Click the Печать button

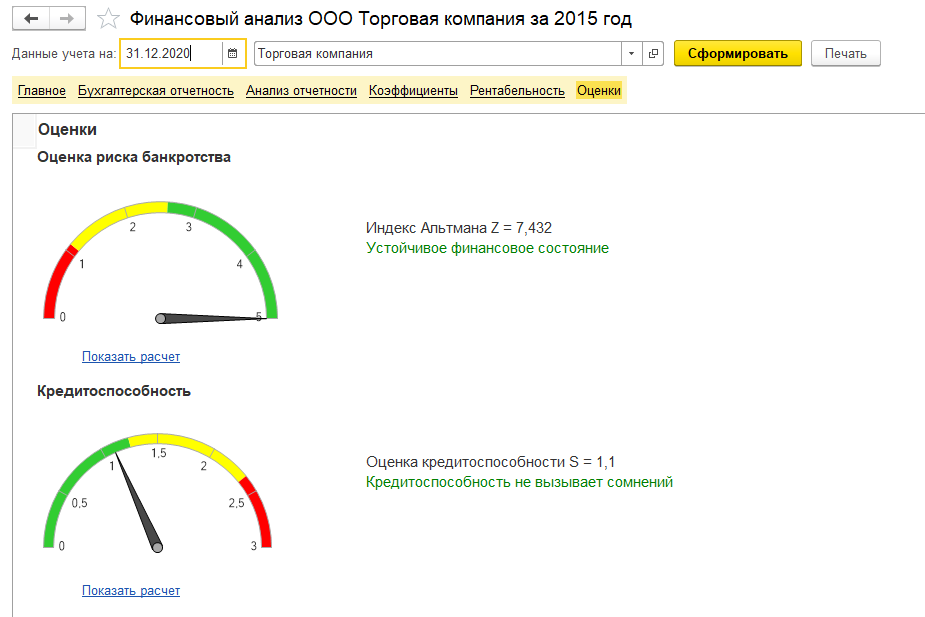click(x=845, y=54)
